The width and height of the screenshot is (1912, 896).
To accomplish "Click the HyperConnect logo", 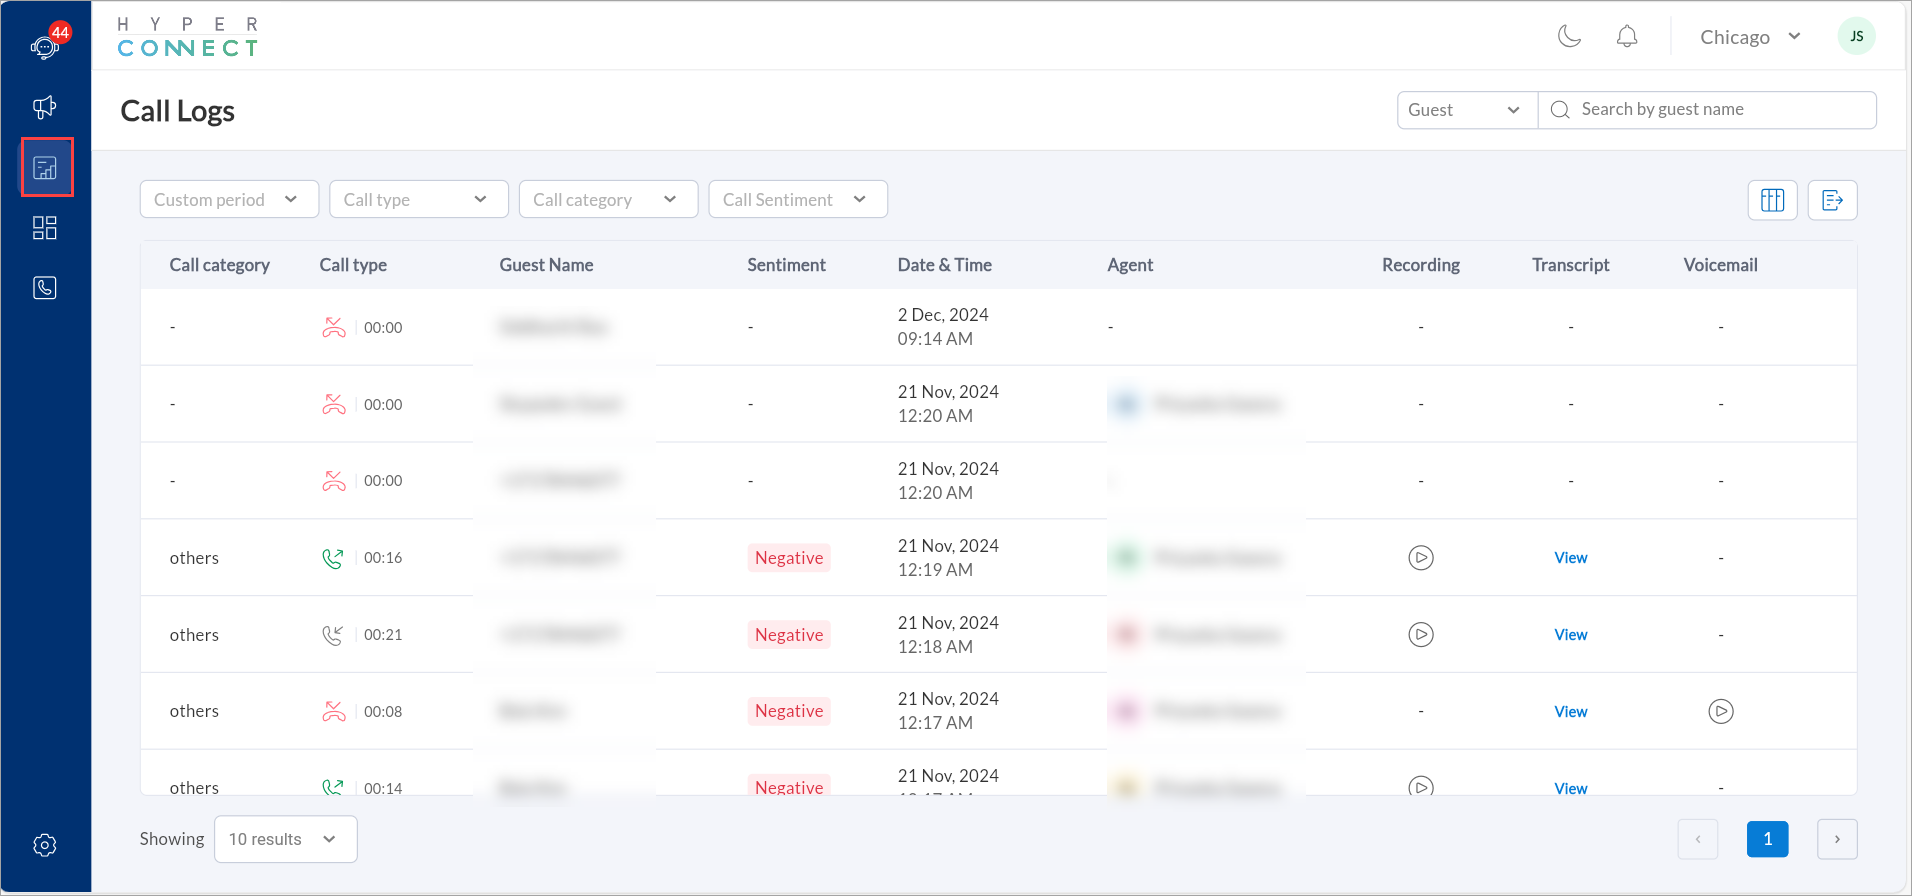I will click(x=188, y=37).
